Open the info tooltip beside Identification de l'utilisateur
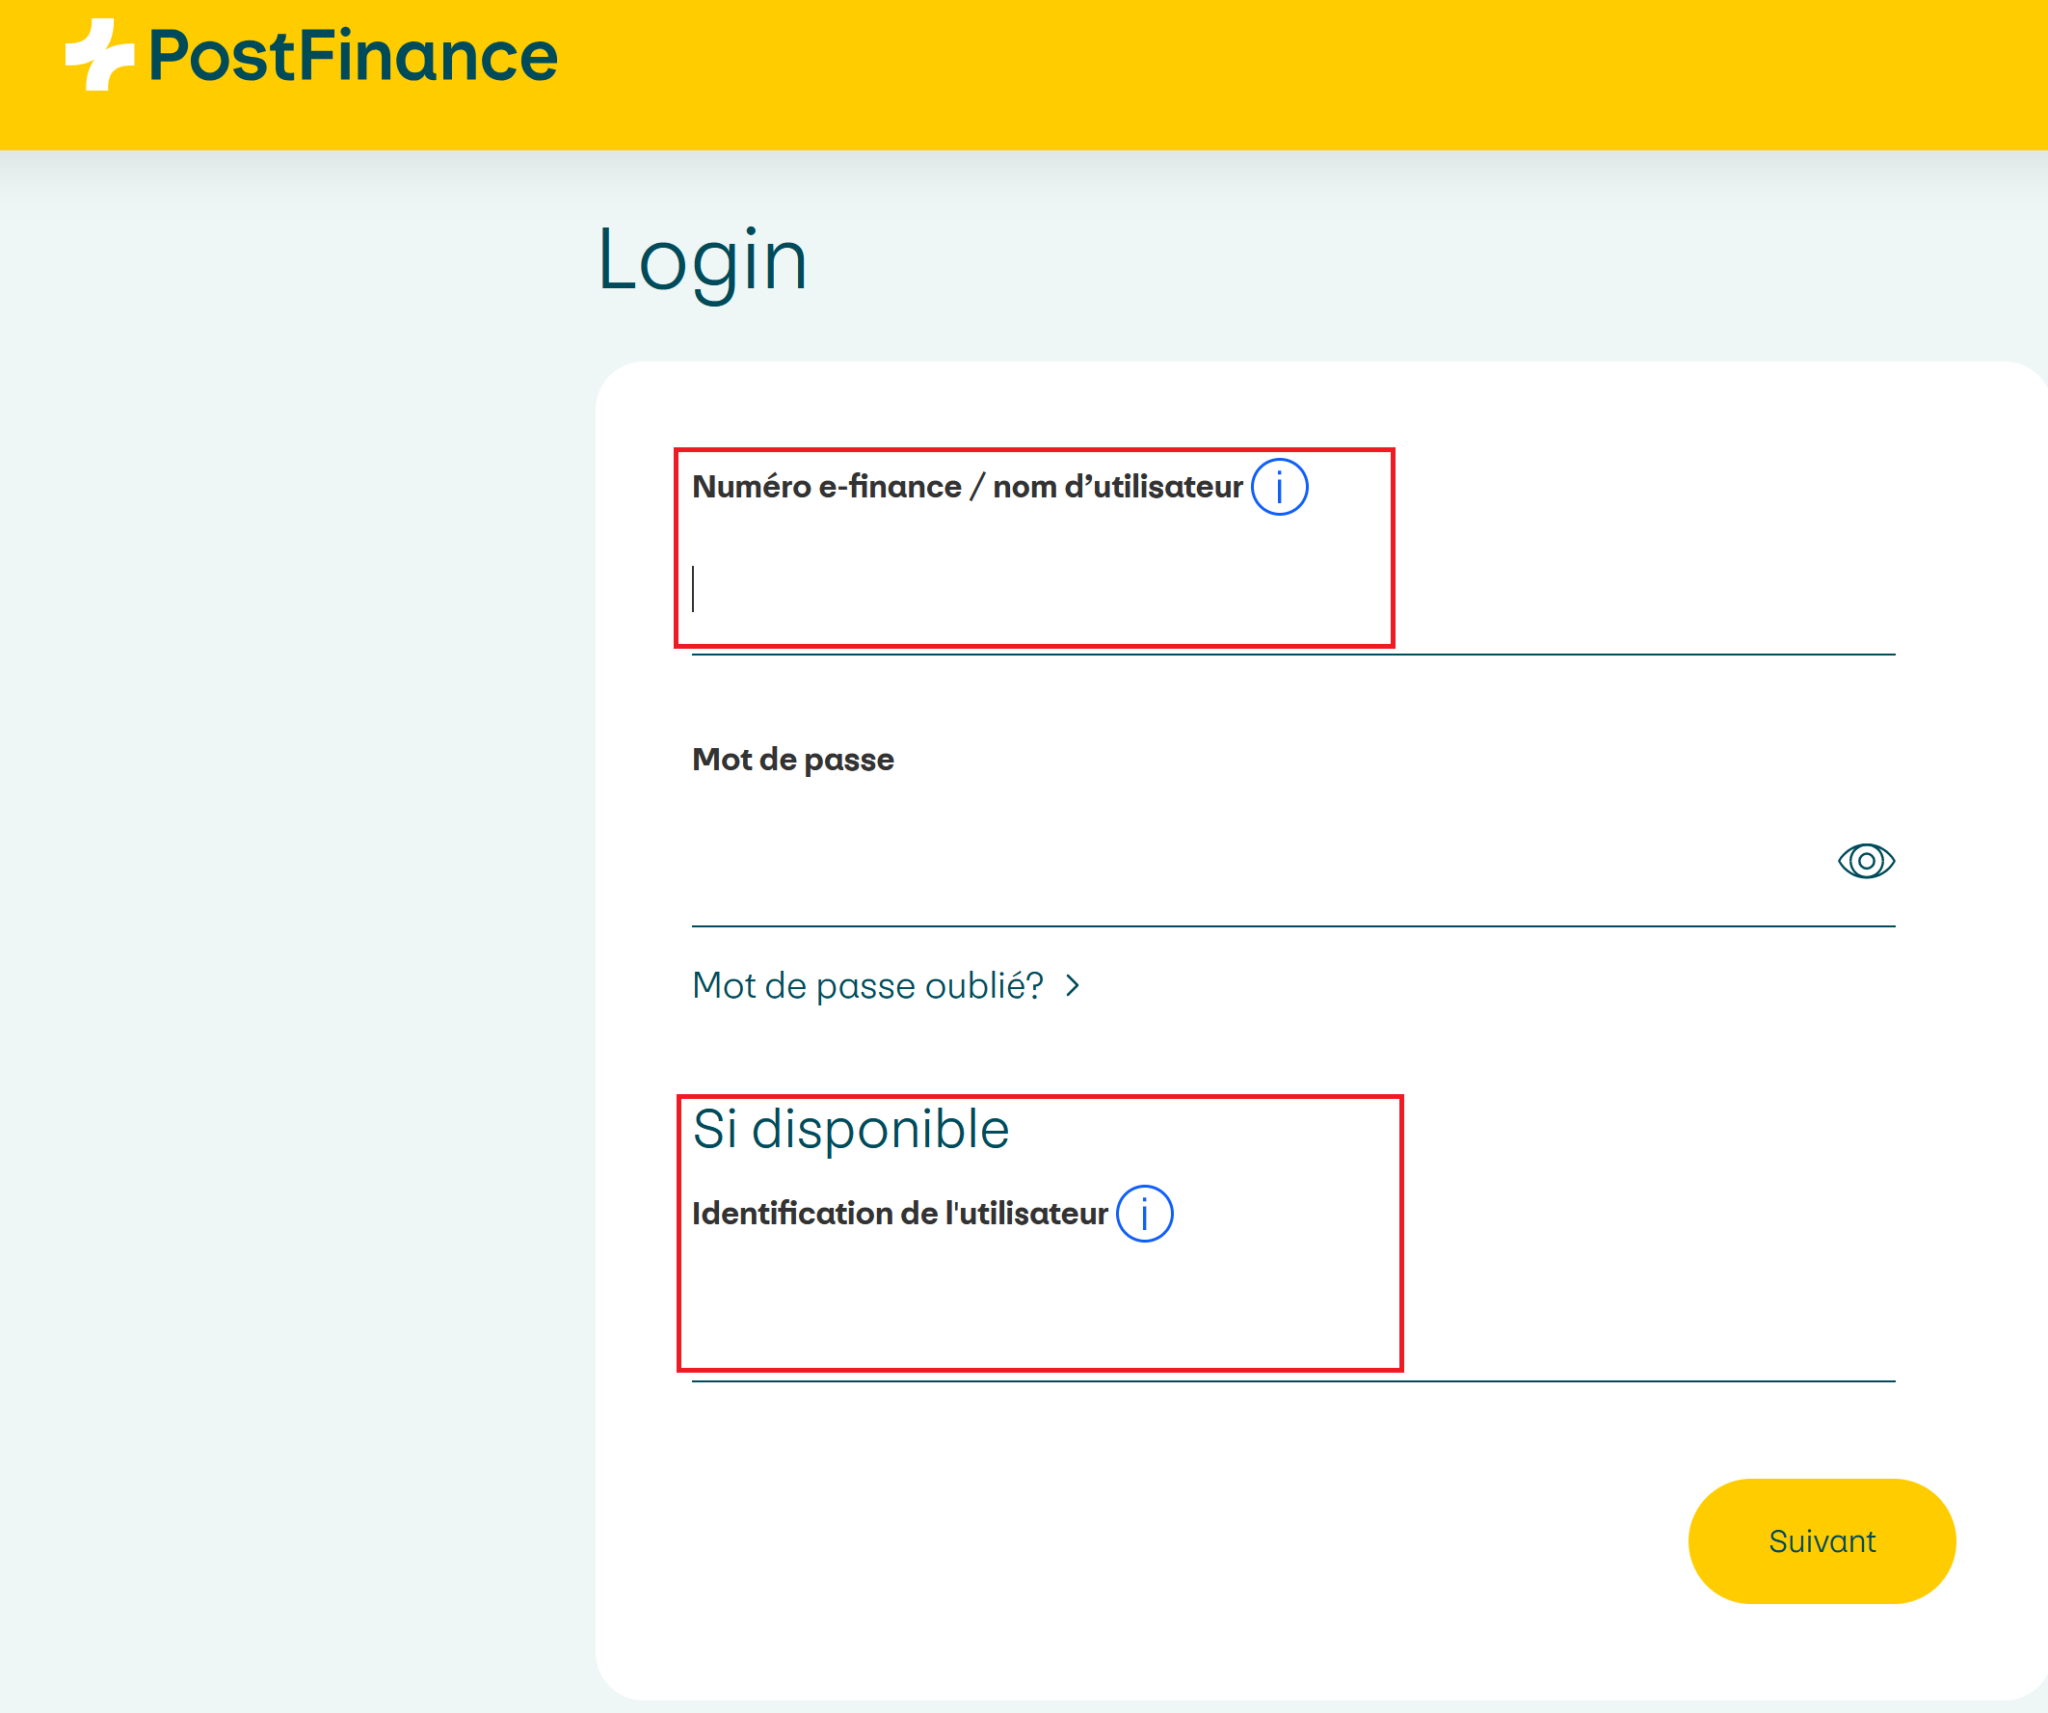Viewport: 2048px width, 1713px height. 1146,1212
